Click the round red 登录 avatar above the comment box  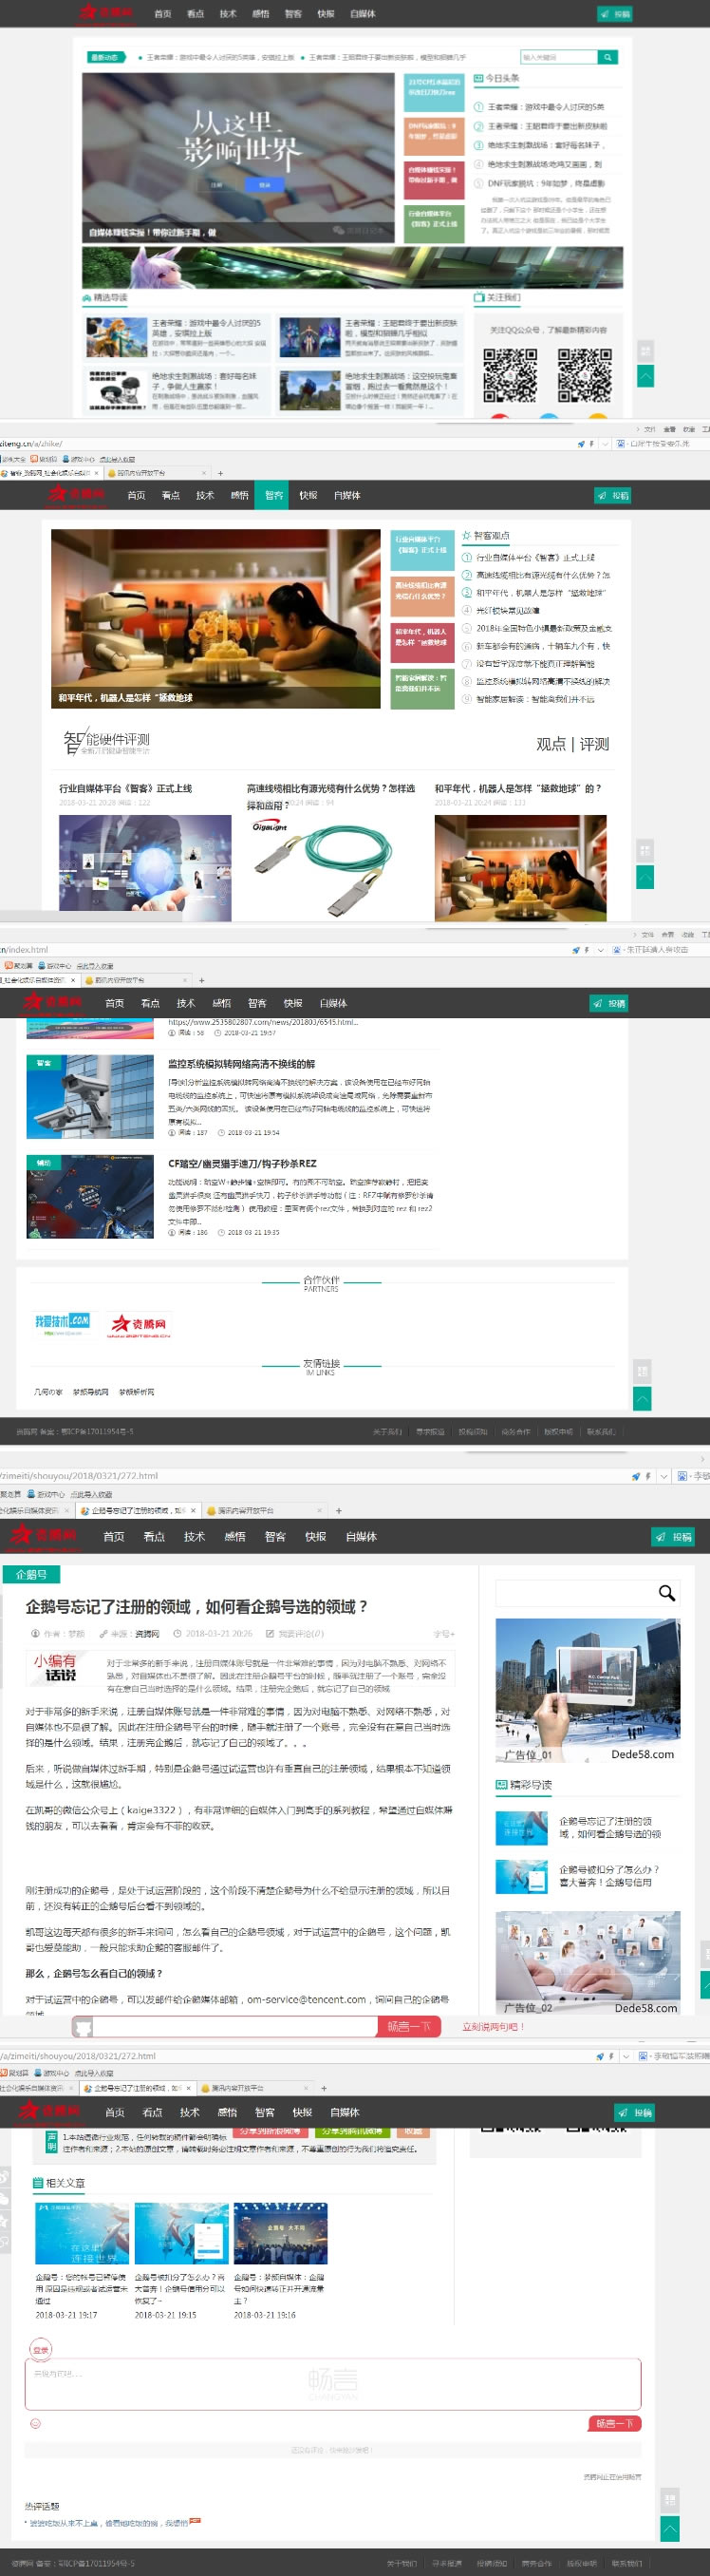click(40, 2349)
